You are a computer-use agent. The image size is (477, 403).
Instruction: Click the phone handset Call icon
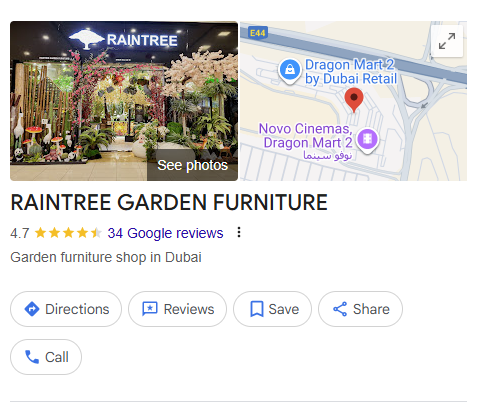32,357
